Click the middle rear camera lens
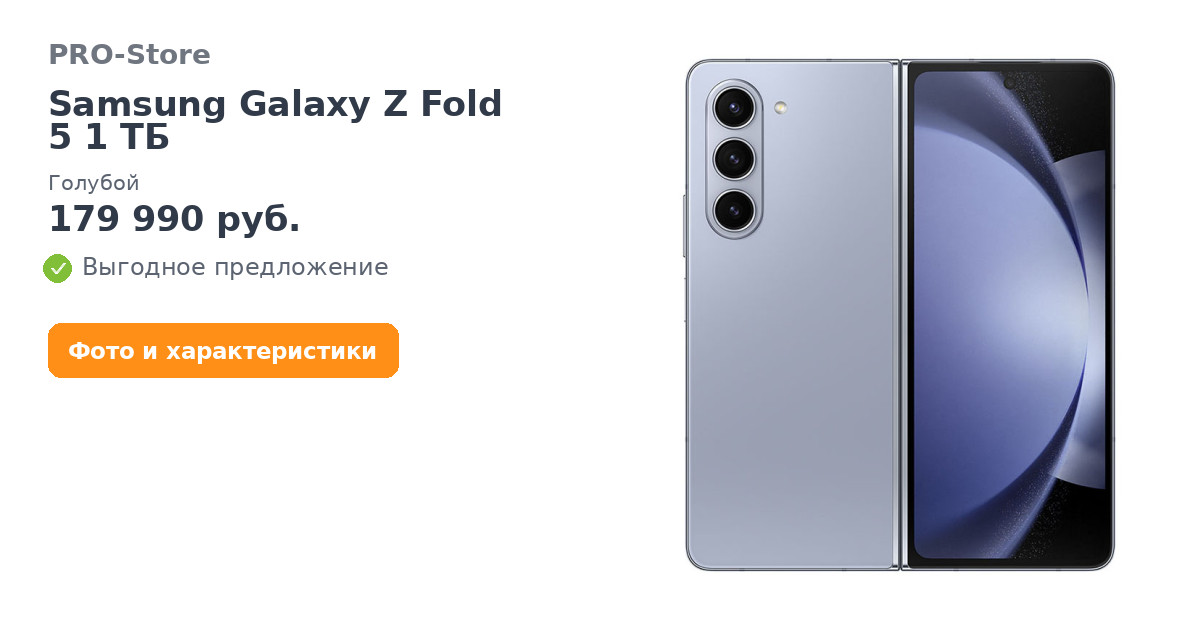1200x630 pixels. [x=734, y=159]
